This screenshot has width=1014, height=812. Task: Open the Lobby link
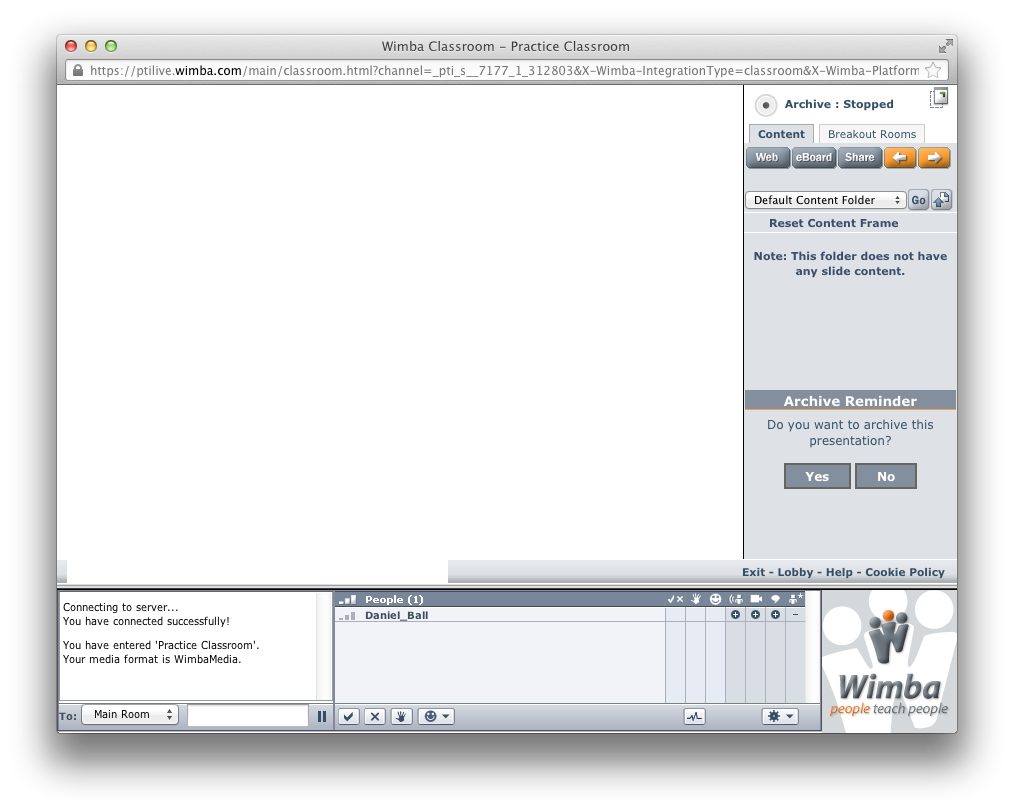coord(795,572)
